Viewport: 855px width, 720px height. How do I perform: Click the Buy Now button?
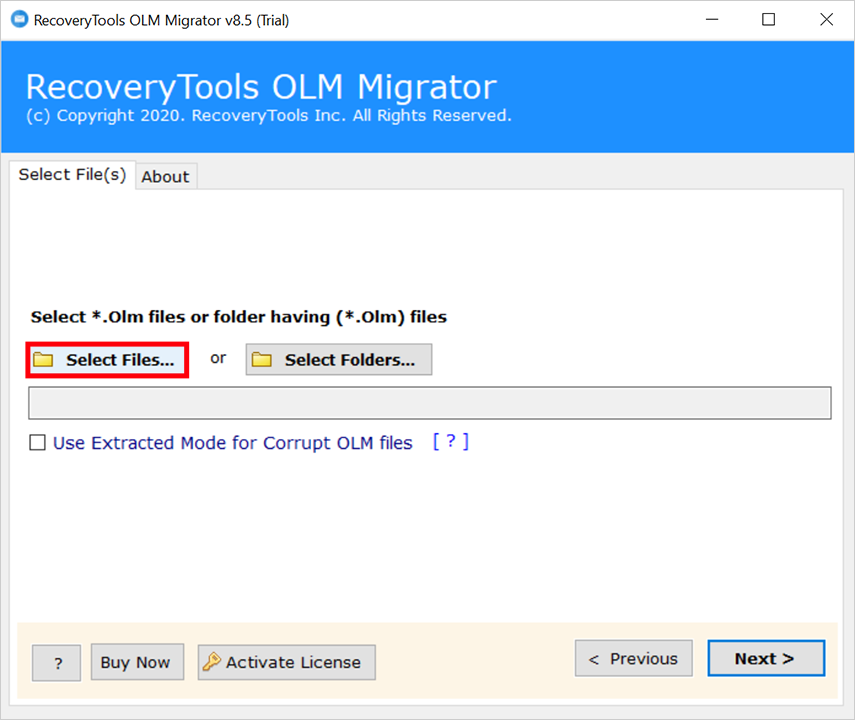137,662
